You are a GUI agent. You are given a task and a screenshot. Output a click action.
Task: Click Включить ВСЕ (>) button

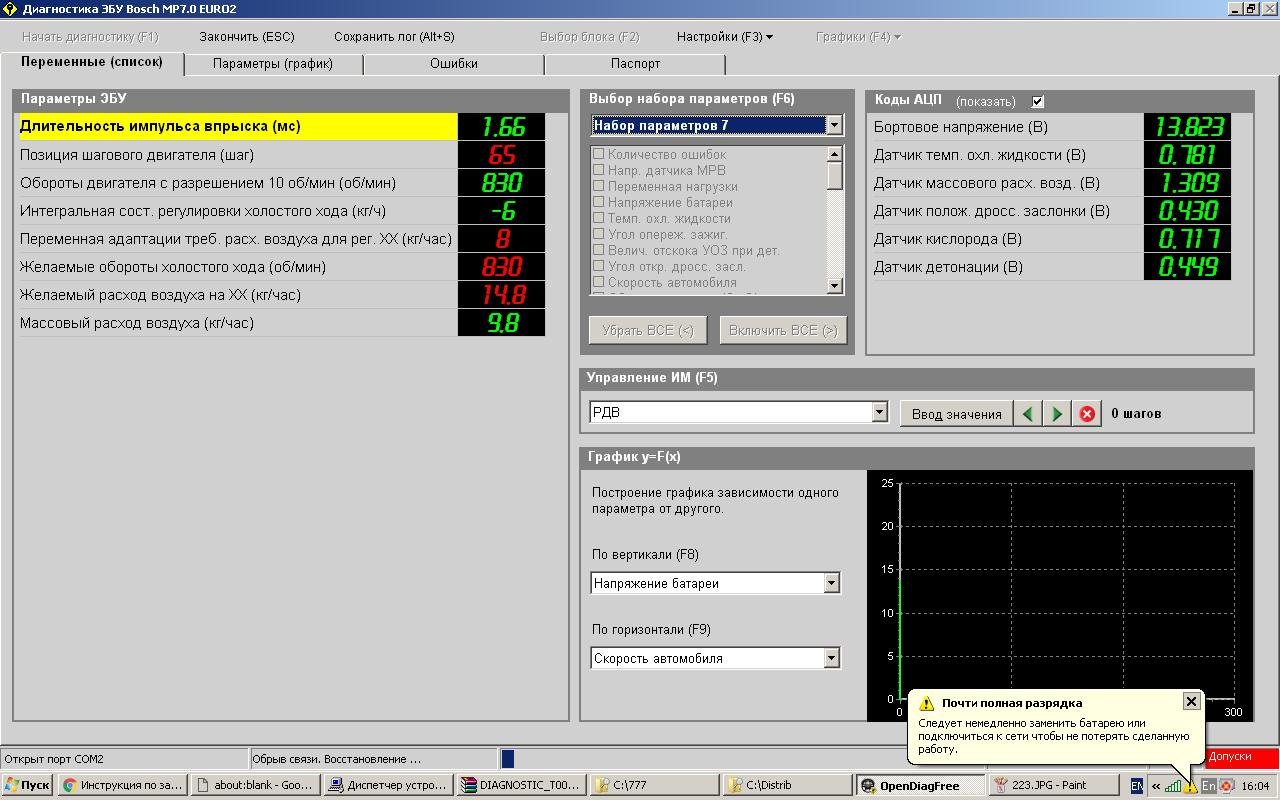[783, 330]
